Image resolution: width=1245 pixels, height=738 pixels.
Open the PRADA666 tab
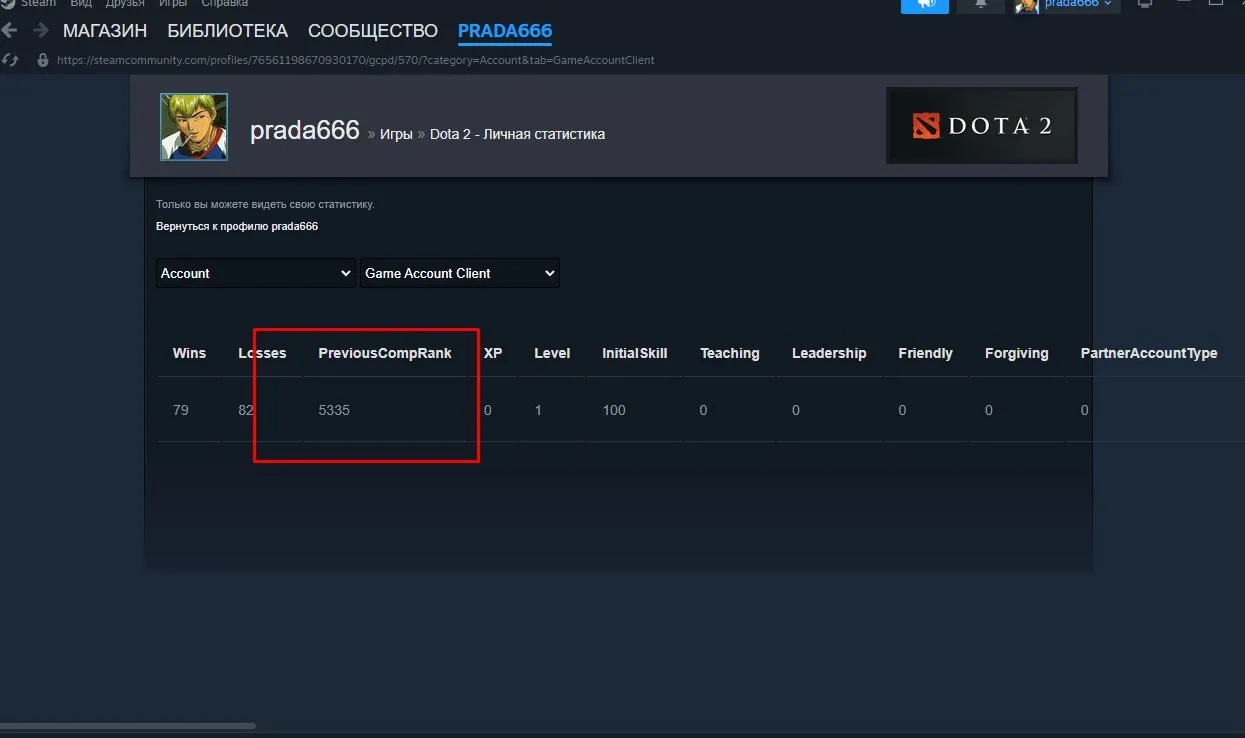(505, 31)
